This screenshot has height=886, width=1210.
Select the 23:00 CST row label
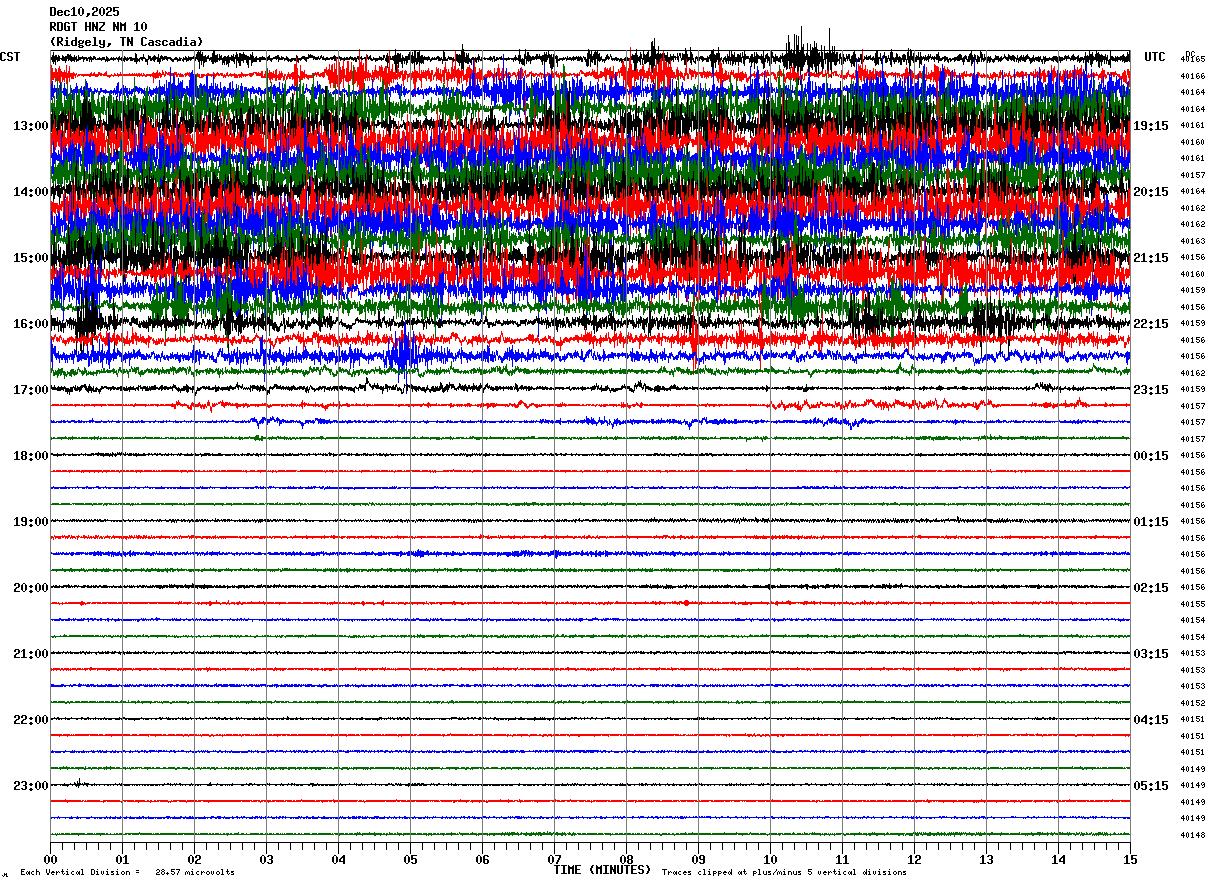(30, 786)
